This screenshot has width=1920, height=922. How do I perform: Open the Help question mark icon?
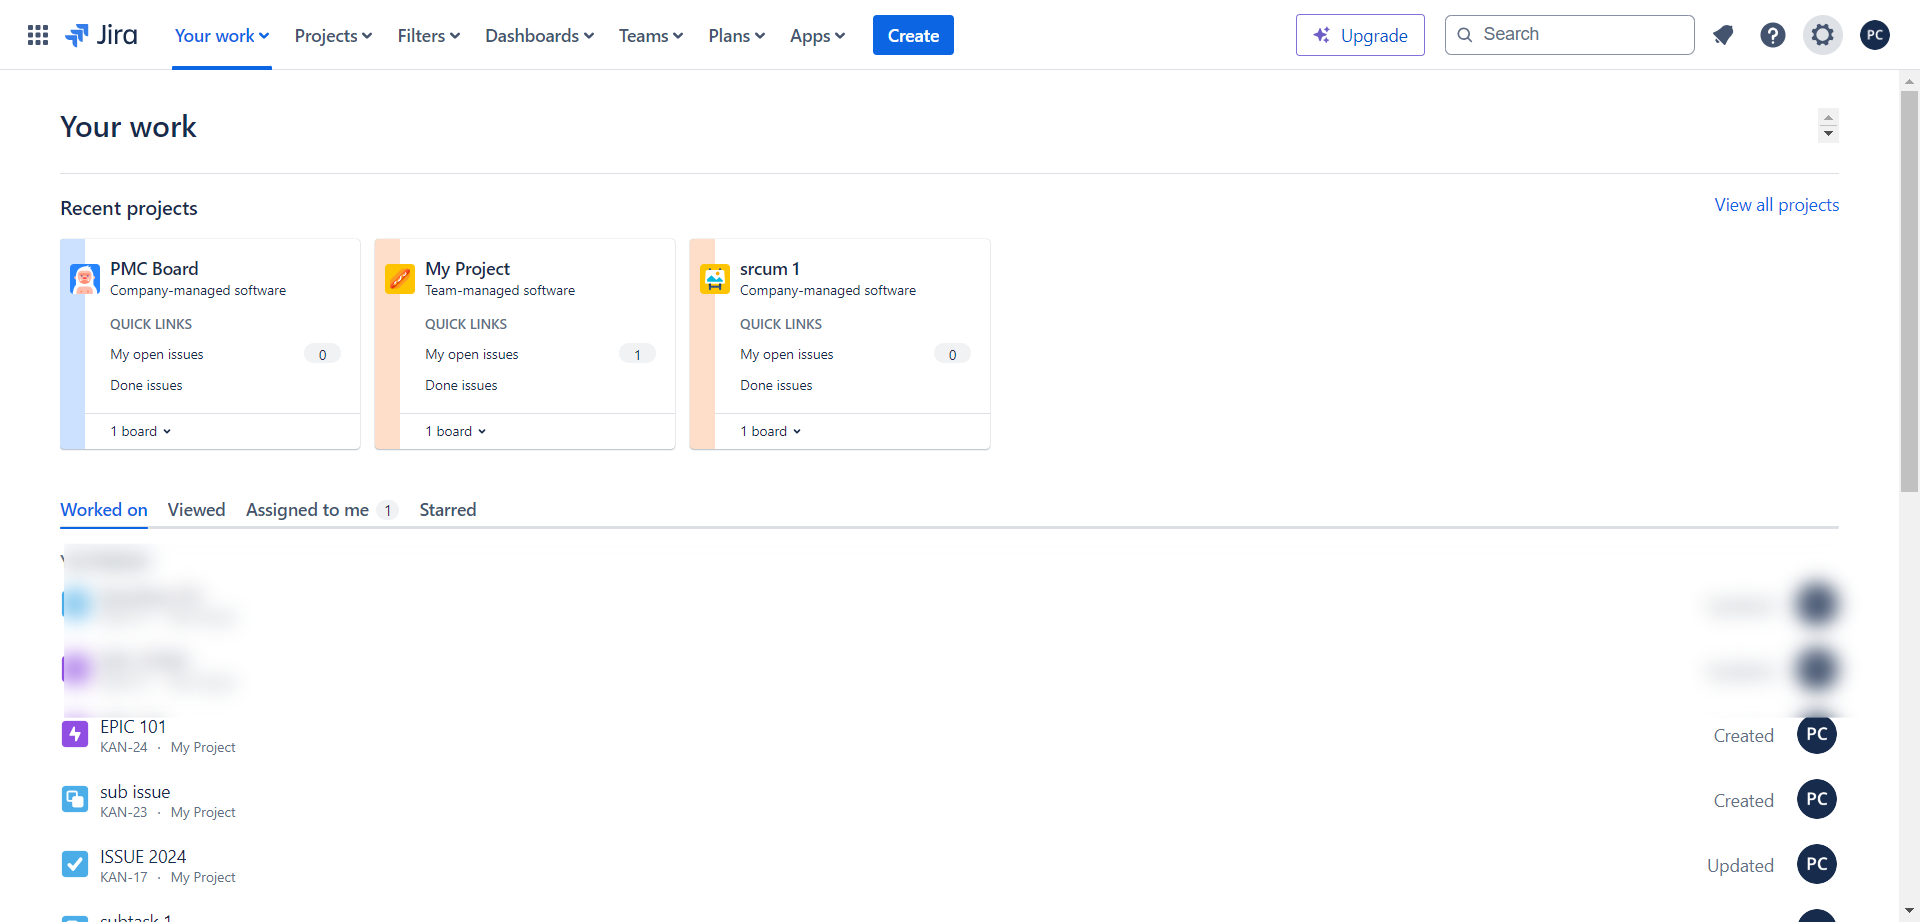(x=1773, y=35)
